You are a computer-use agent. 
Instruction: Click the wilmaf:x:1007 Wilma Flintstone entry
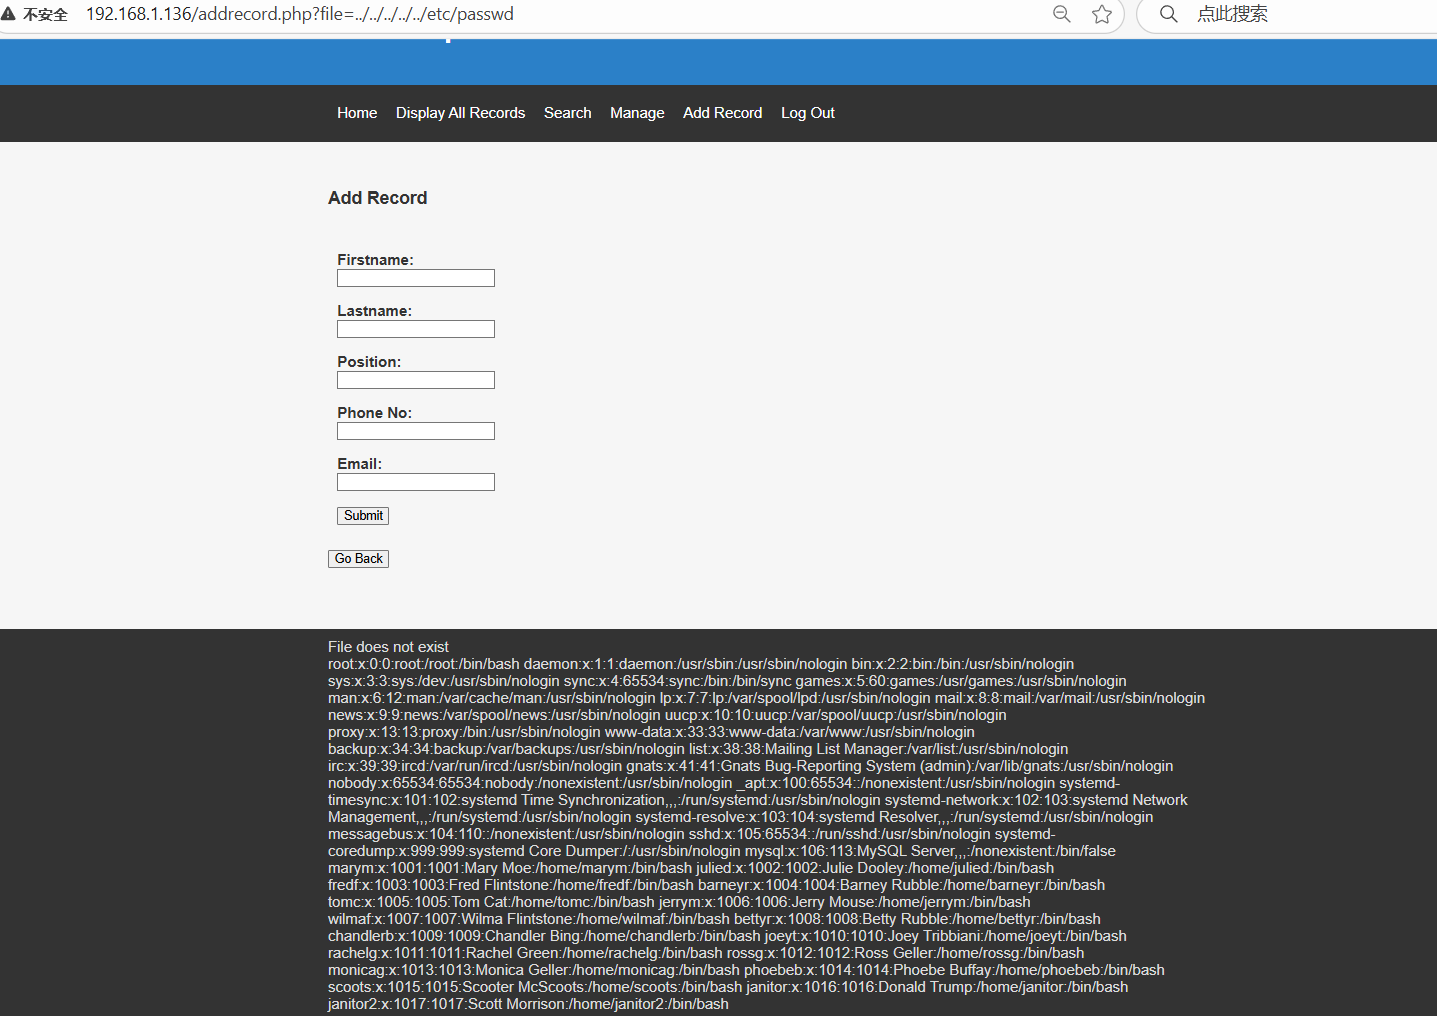click(x=529, y=919)
